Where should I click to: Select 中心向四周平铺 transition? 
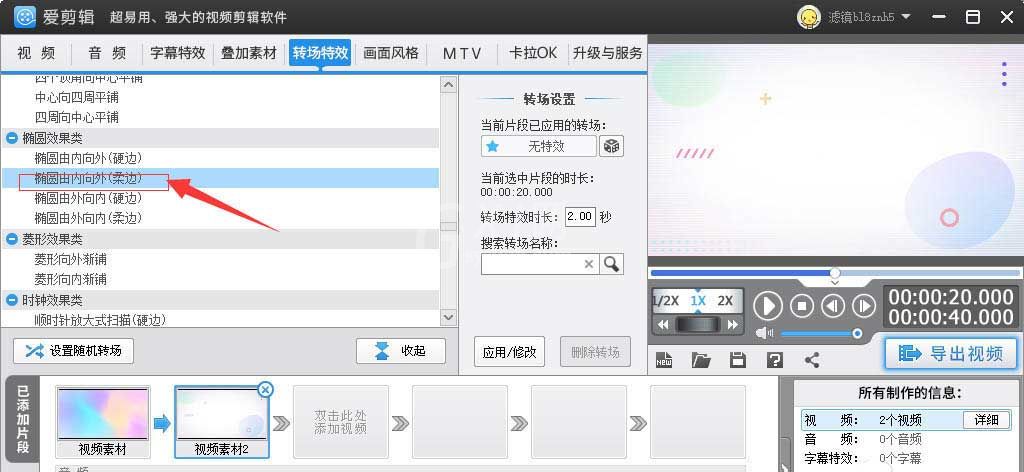[x=76, y=97]
